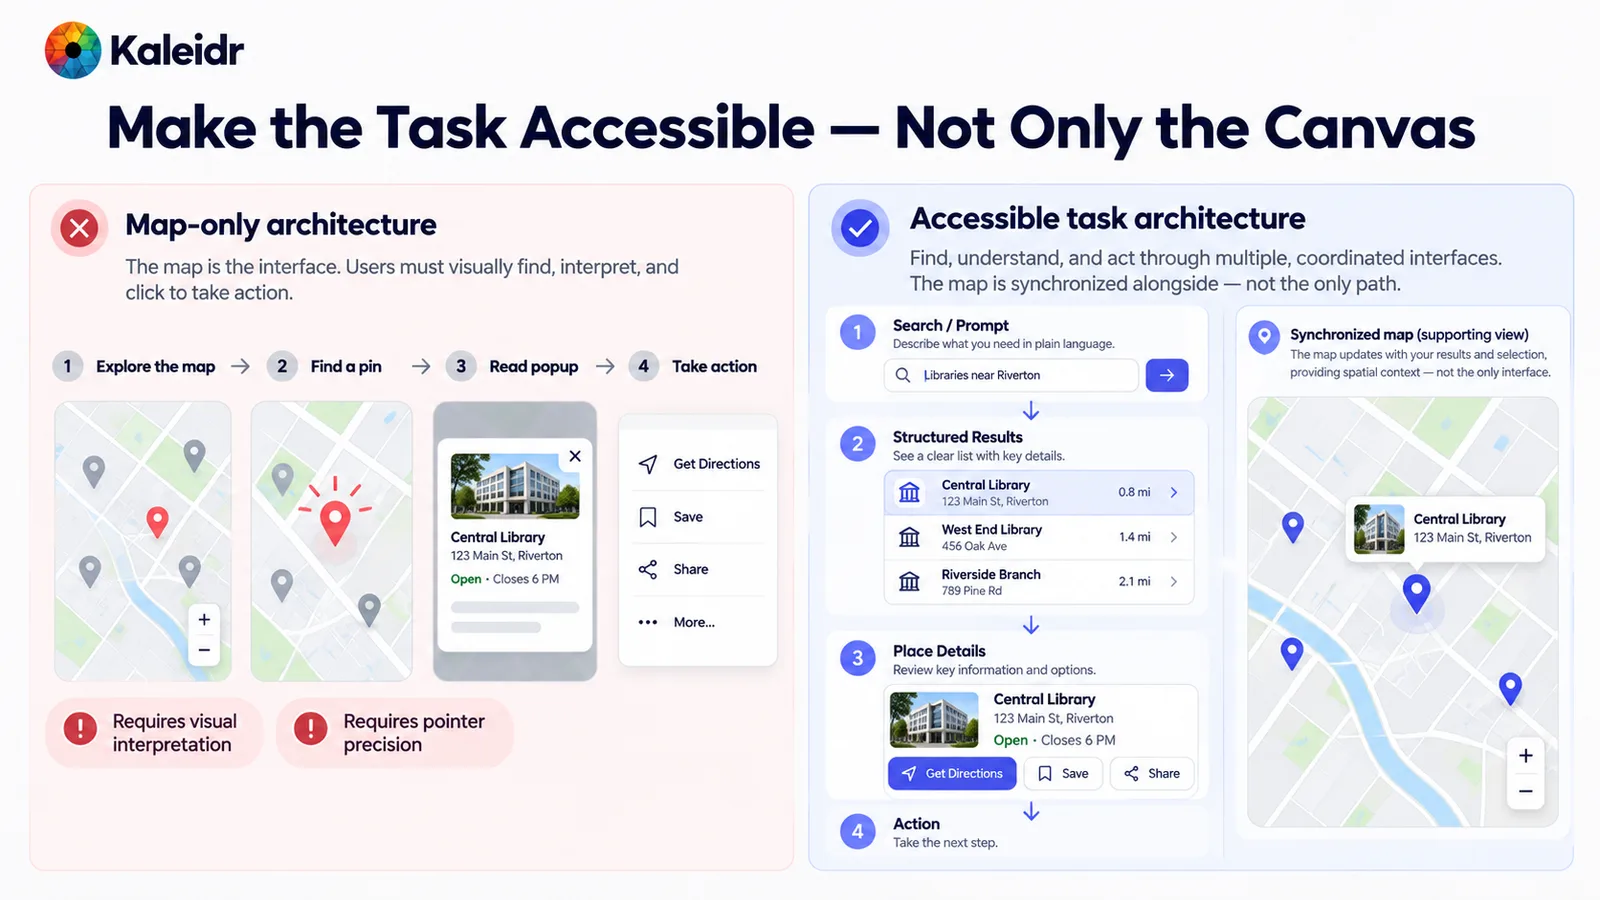Click the Kaleidr logo
Viewport: 1600px width, 900px height.
tap(144, 50)
